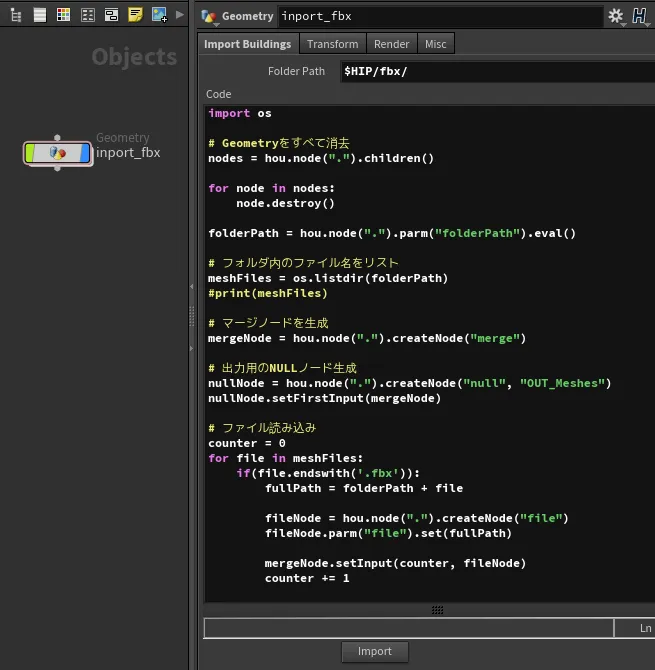Toggle the parameter spreadsheet grid icon
Image resolution: width=655 pixels, height=670 pixels.
coord(88,15)
